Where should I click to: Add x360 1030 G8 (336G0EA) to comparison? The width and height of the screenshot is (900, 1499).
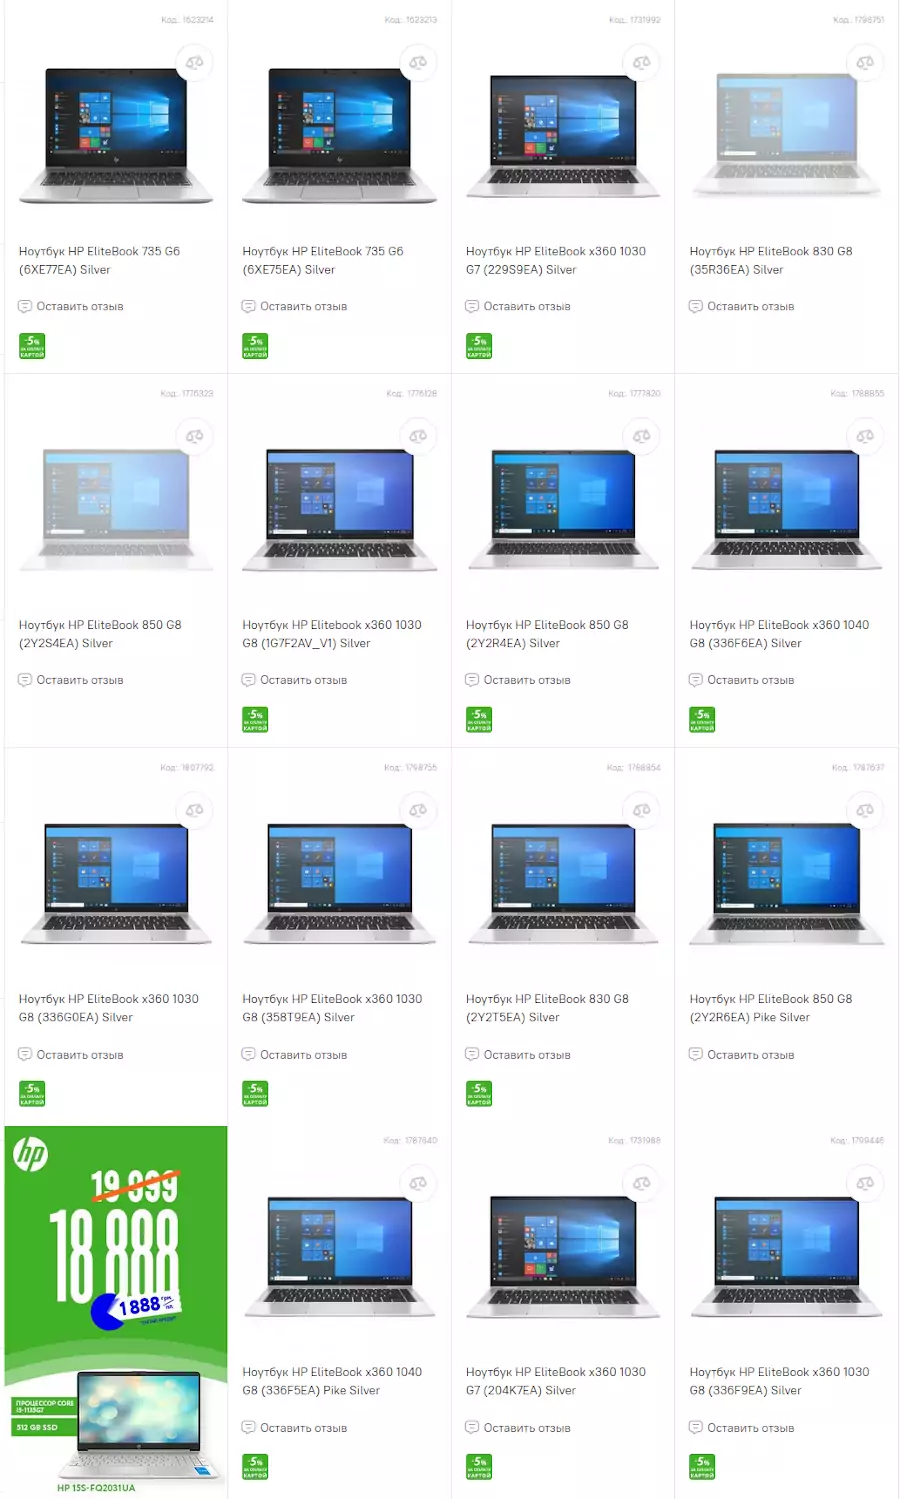194,811
